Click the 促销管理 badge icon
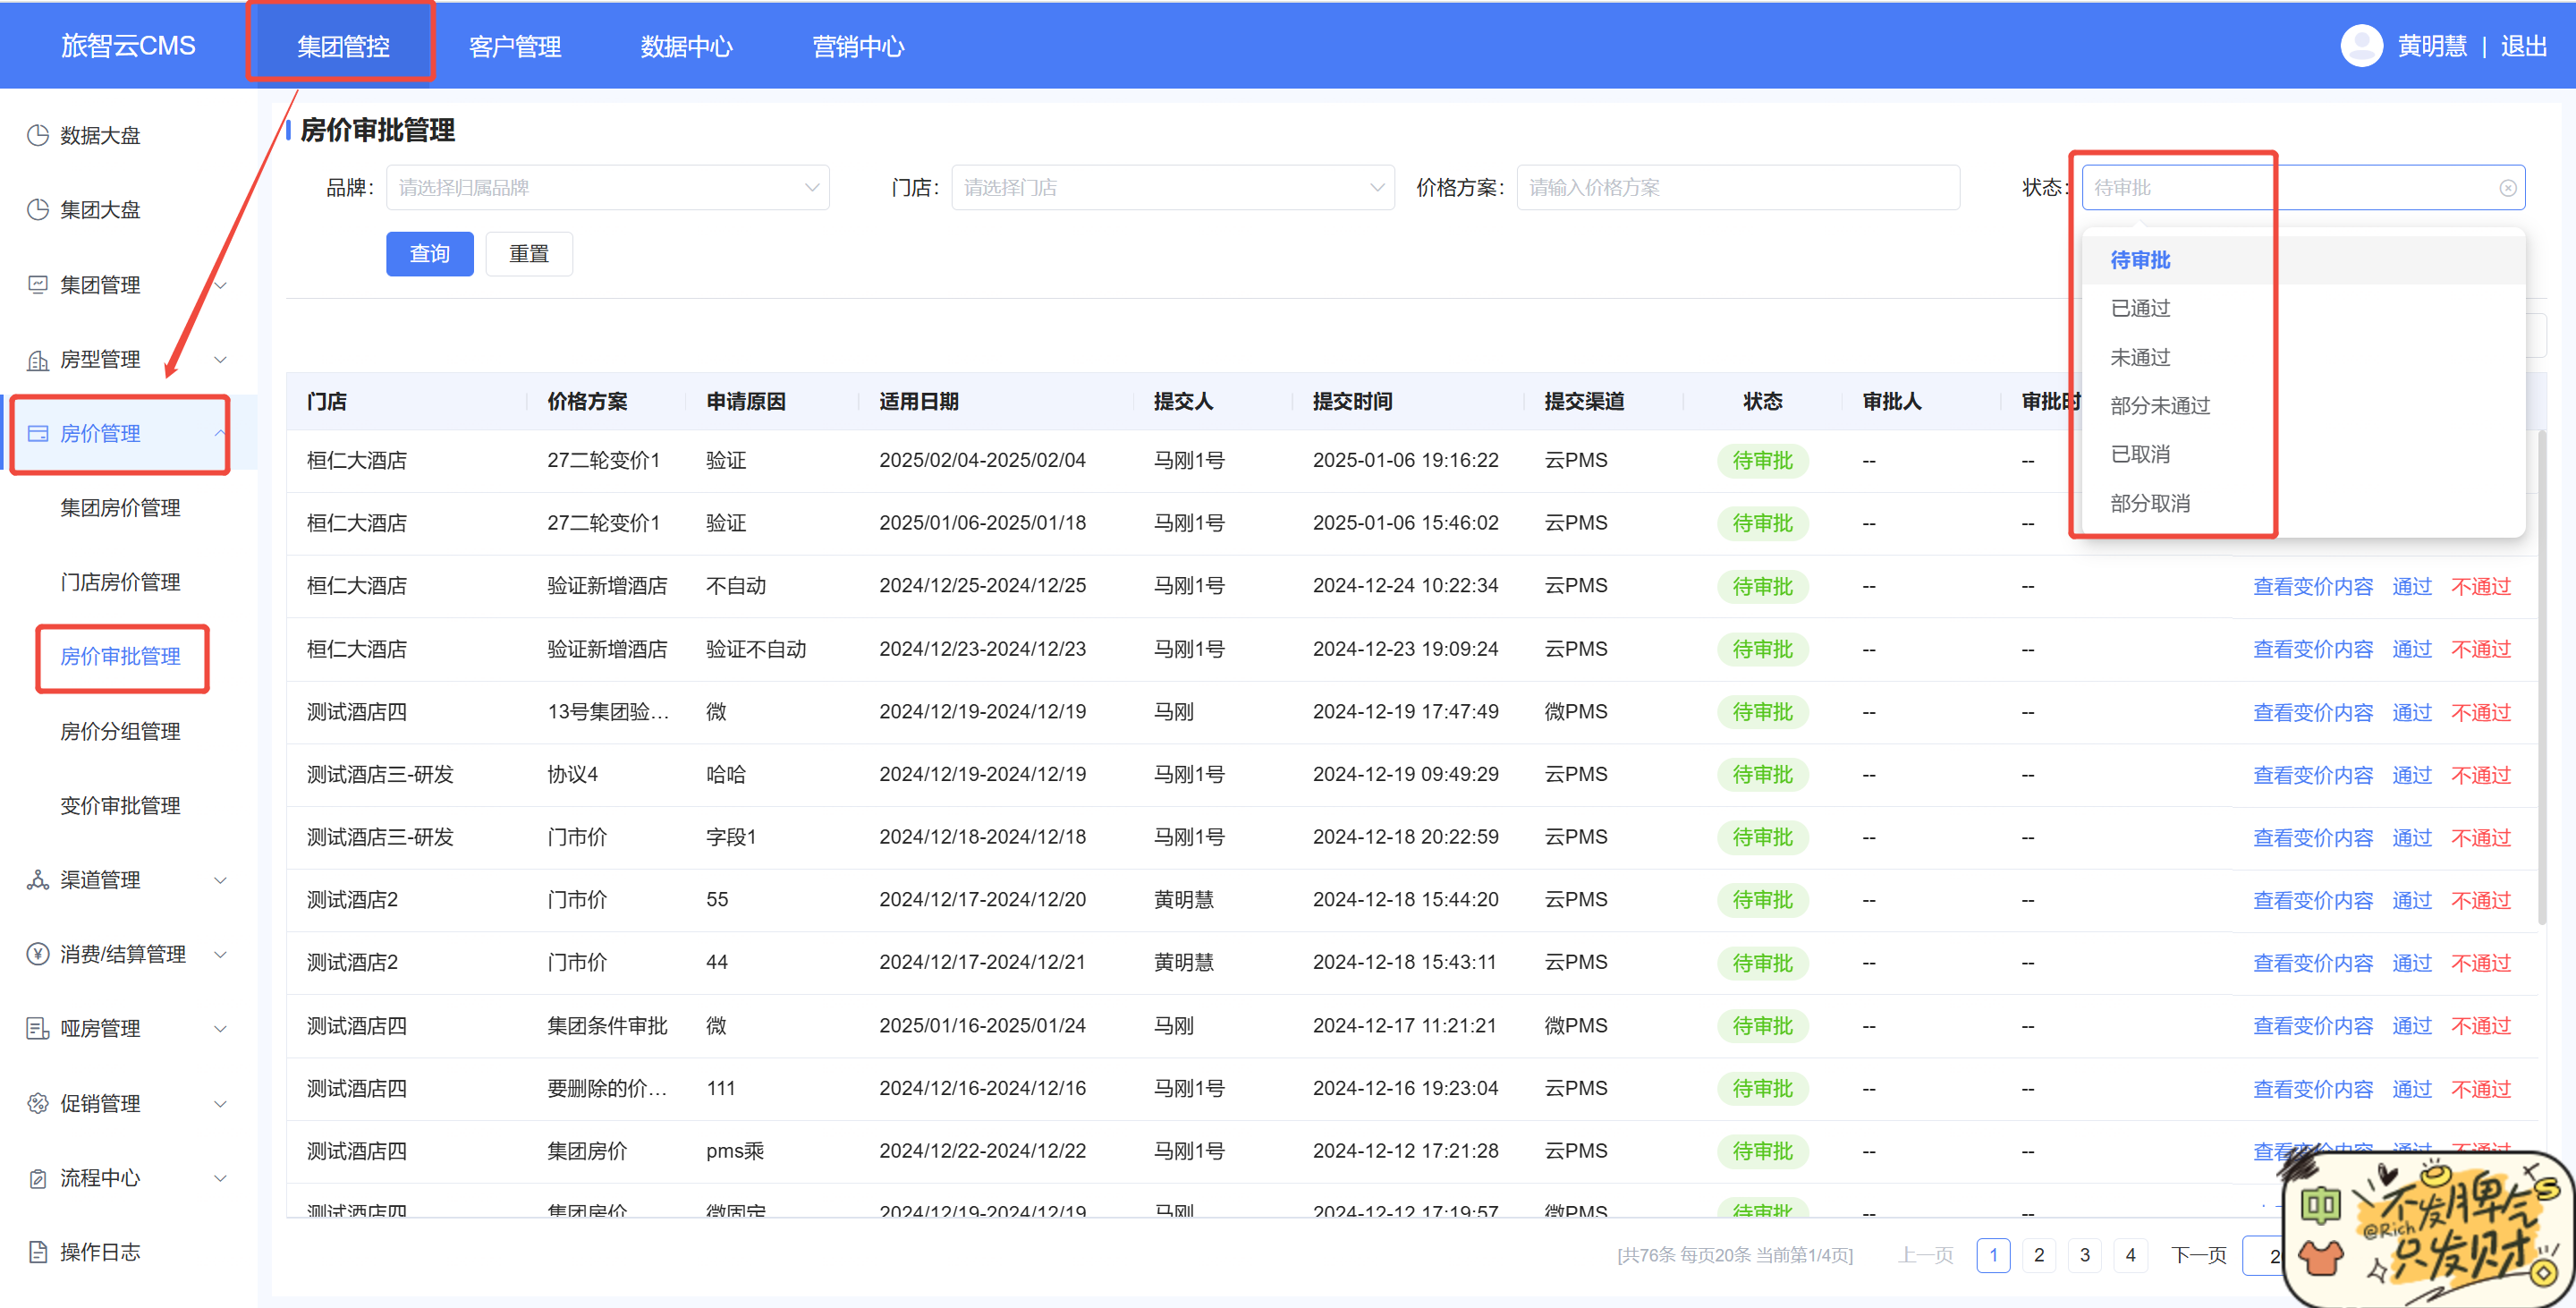The width and height of the screenshot is (2576, 1308). 38,1103
